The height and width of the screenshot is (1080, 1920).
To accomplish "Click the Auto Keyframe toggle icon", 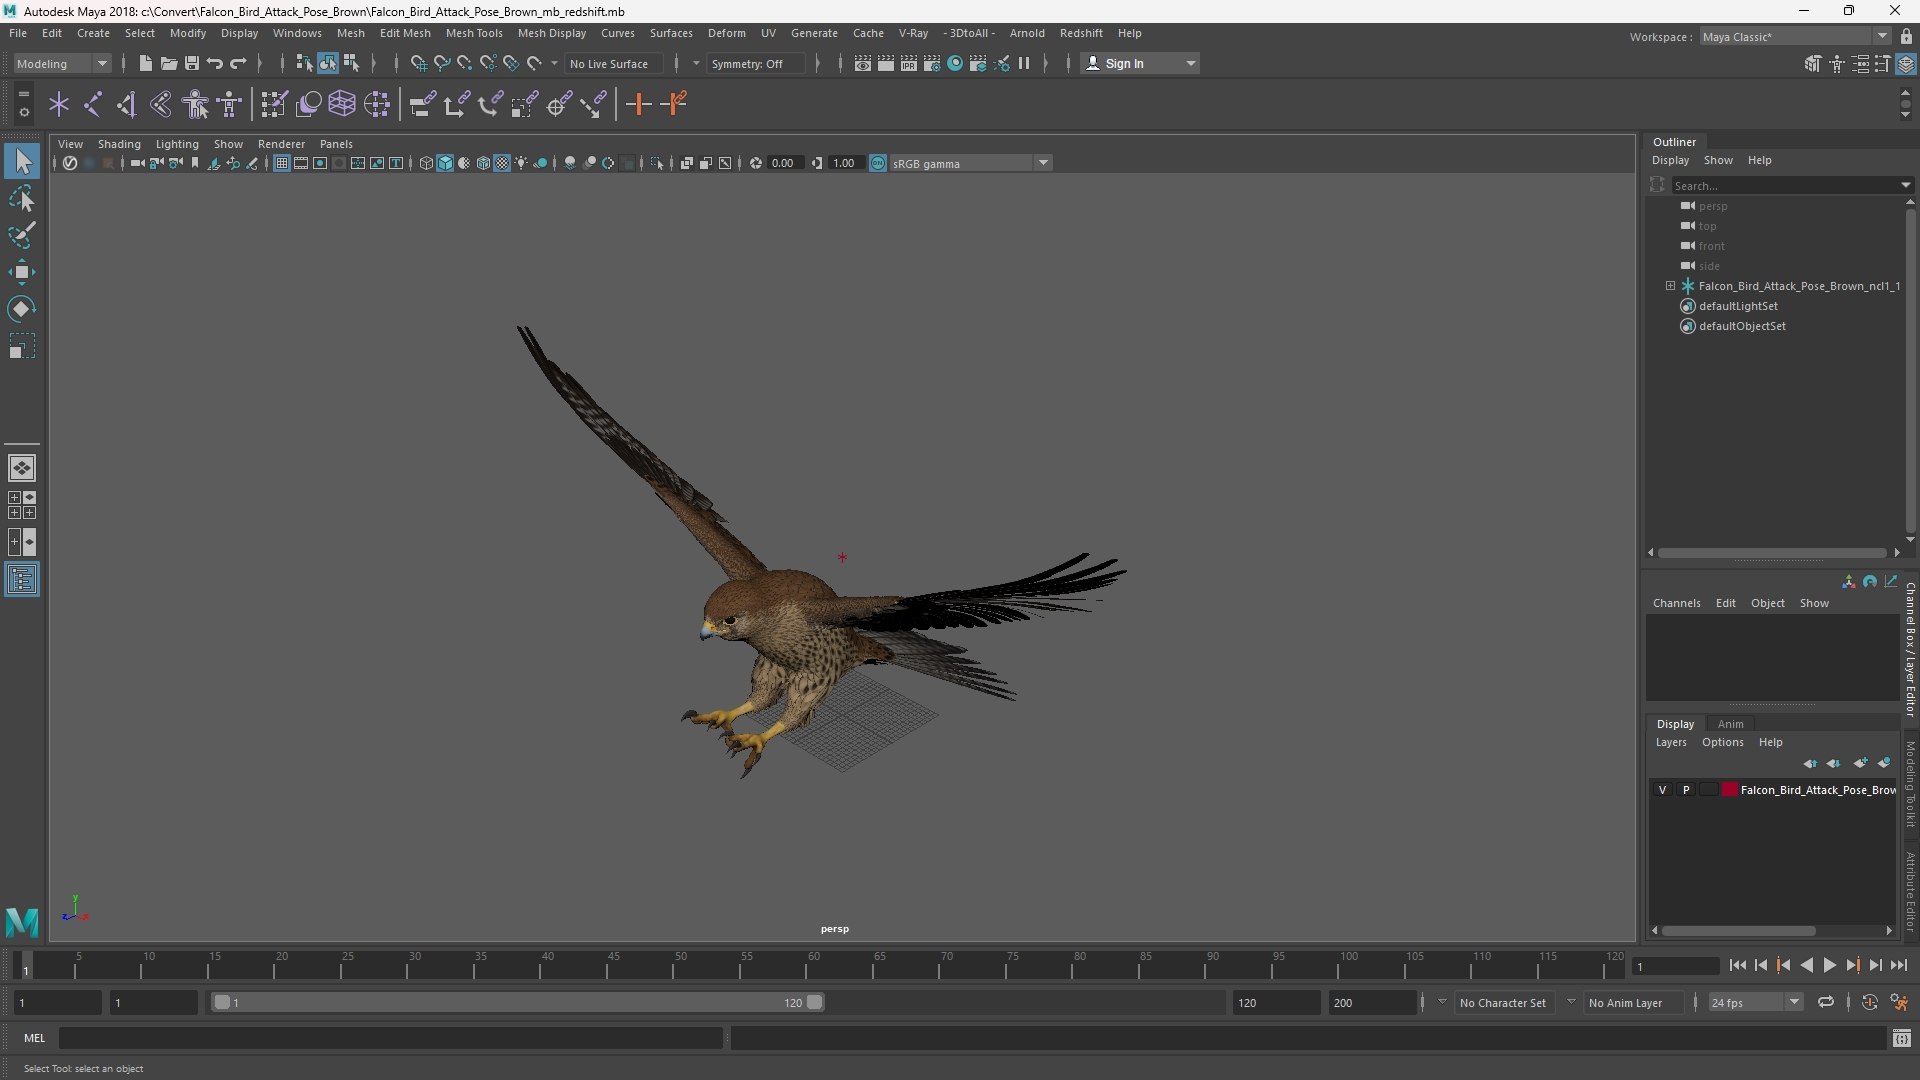I will coord(1869,1002).
